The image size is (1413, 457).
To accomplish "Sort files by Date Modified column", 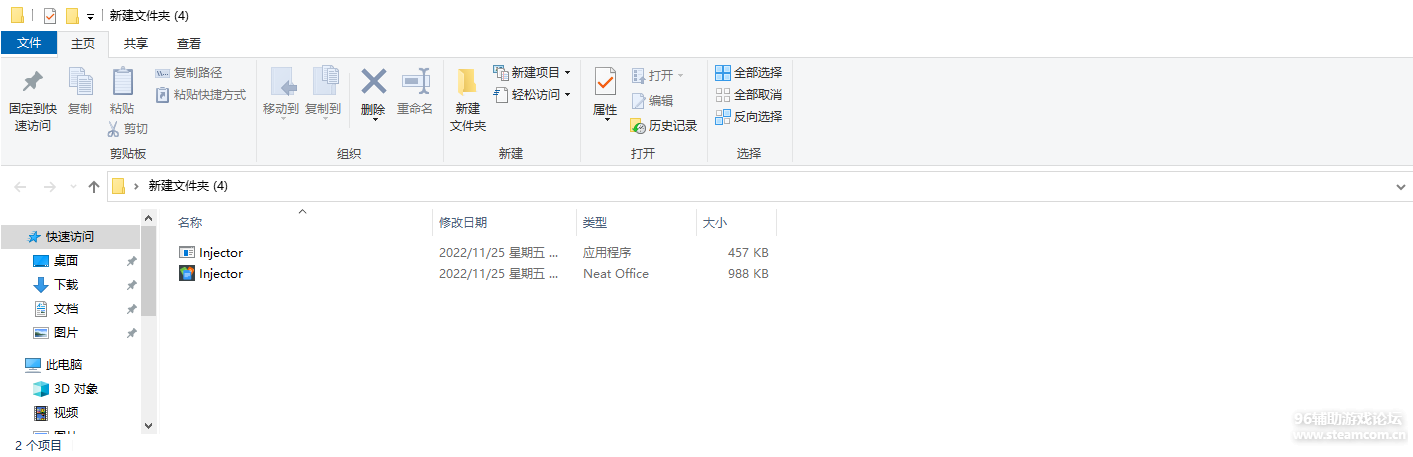I will tap(463, 223).
